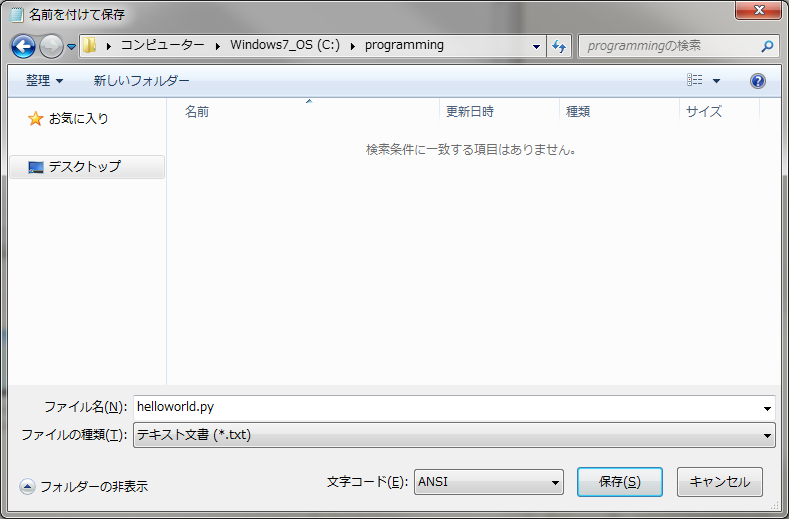Screen dimensions: 789x519
Task: Click the desktop monitor icon in sidebar
Action: pyautogui.click(x=36, y=167)
